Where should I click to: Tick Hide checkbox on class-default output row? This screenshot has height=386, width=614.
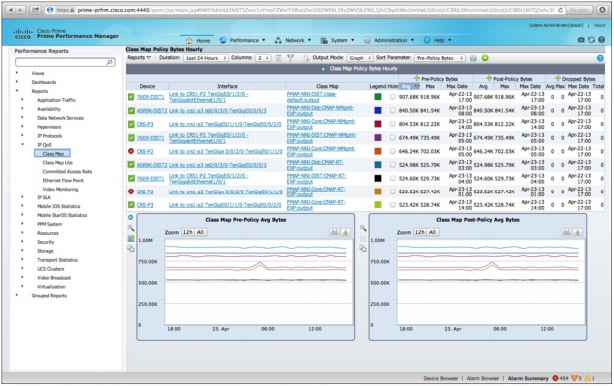click(393, 97)
